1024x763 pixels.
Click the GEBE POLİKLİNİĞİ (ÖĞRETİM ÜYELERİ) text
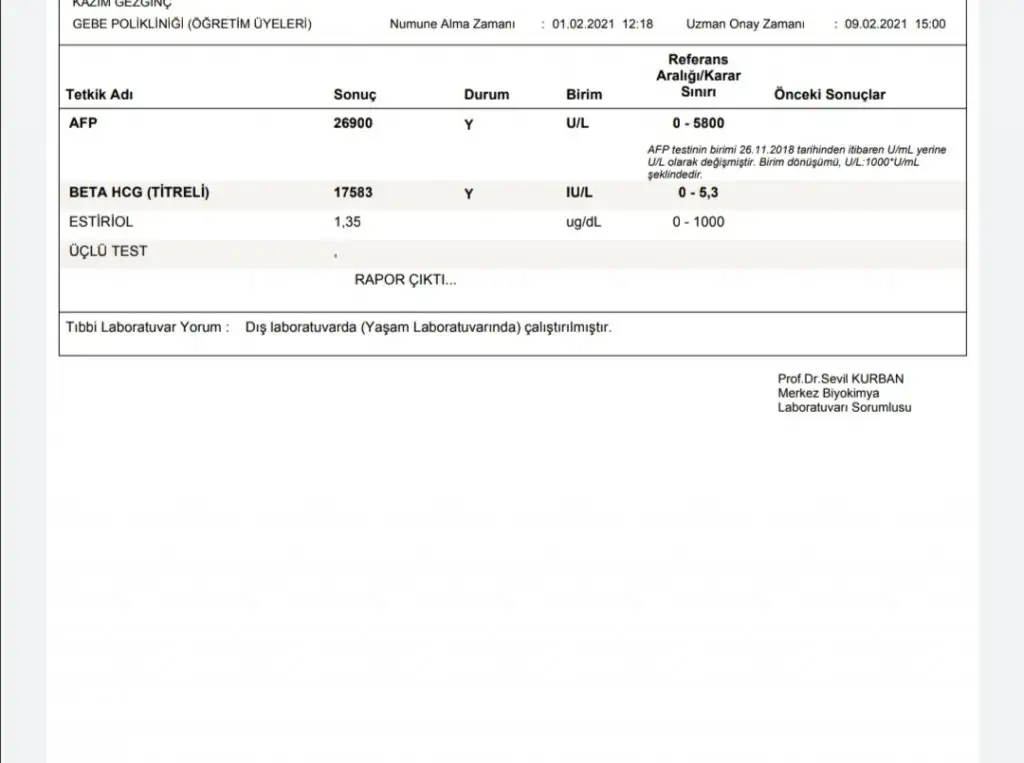coord(192,24)
